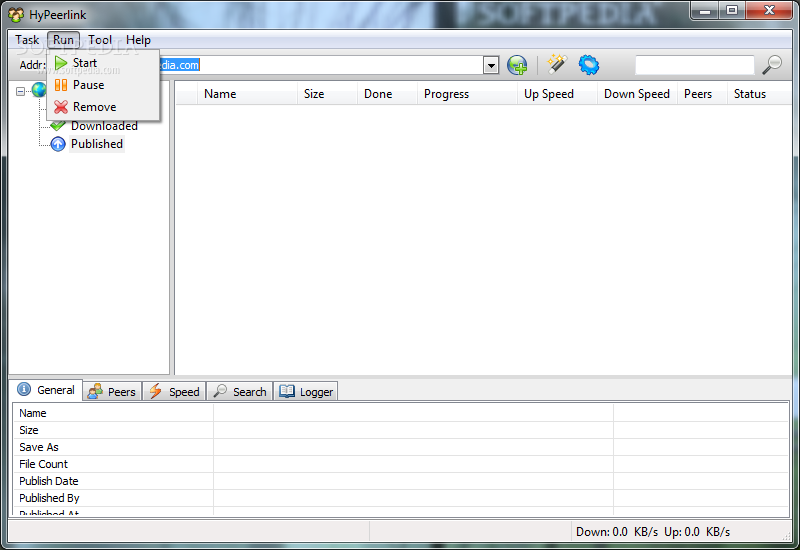Switch to the Peers tab
800x550 pixels.
pos(112,391)
